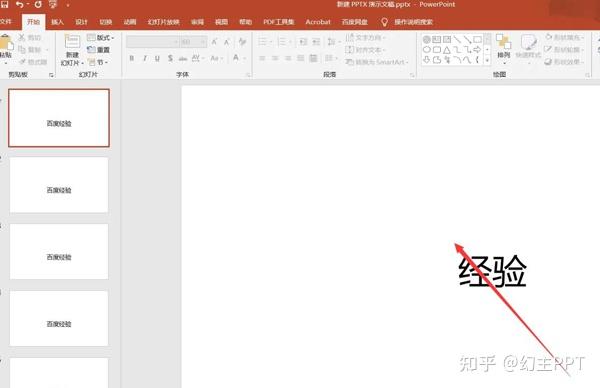Open the 版式 (Layout) dropdown
The image size is (600, 388).
coord(101,37)
